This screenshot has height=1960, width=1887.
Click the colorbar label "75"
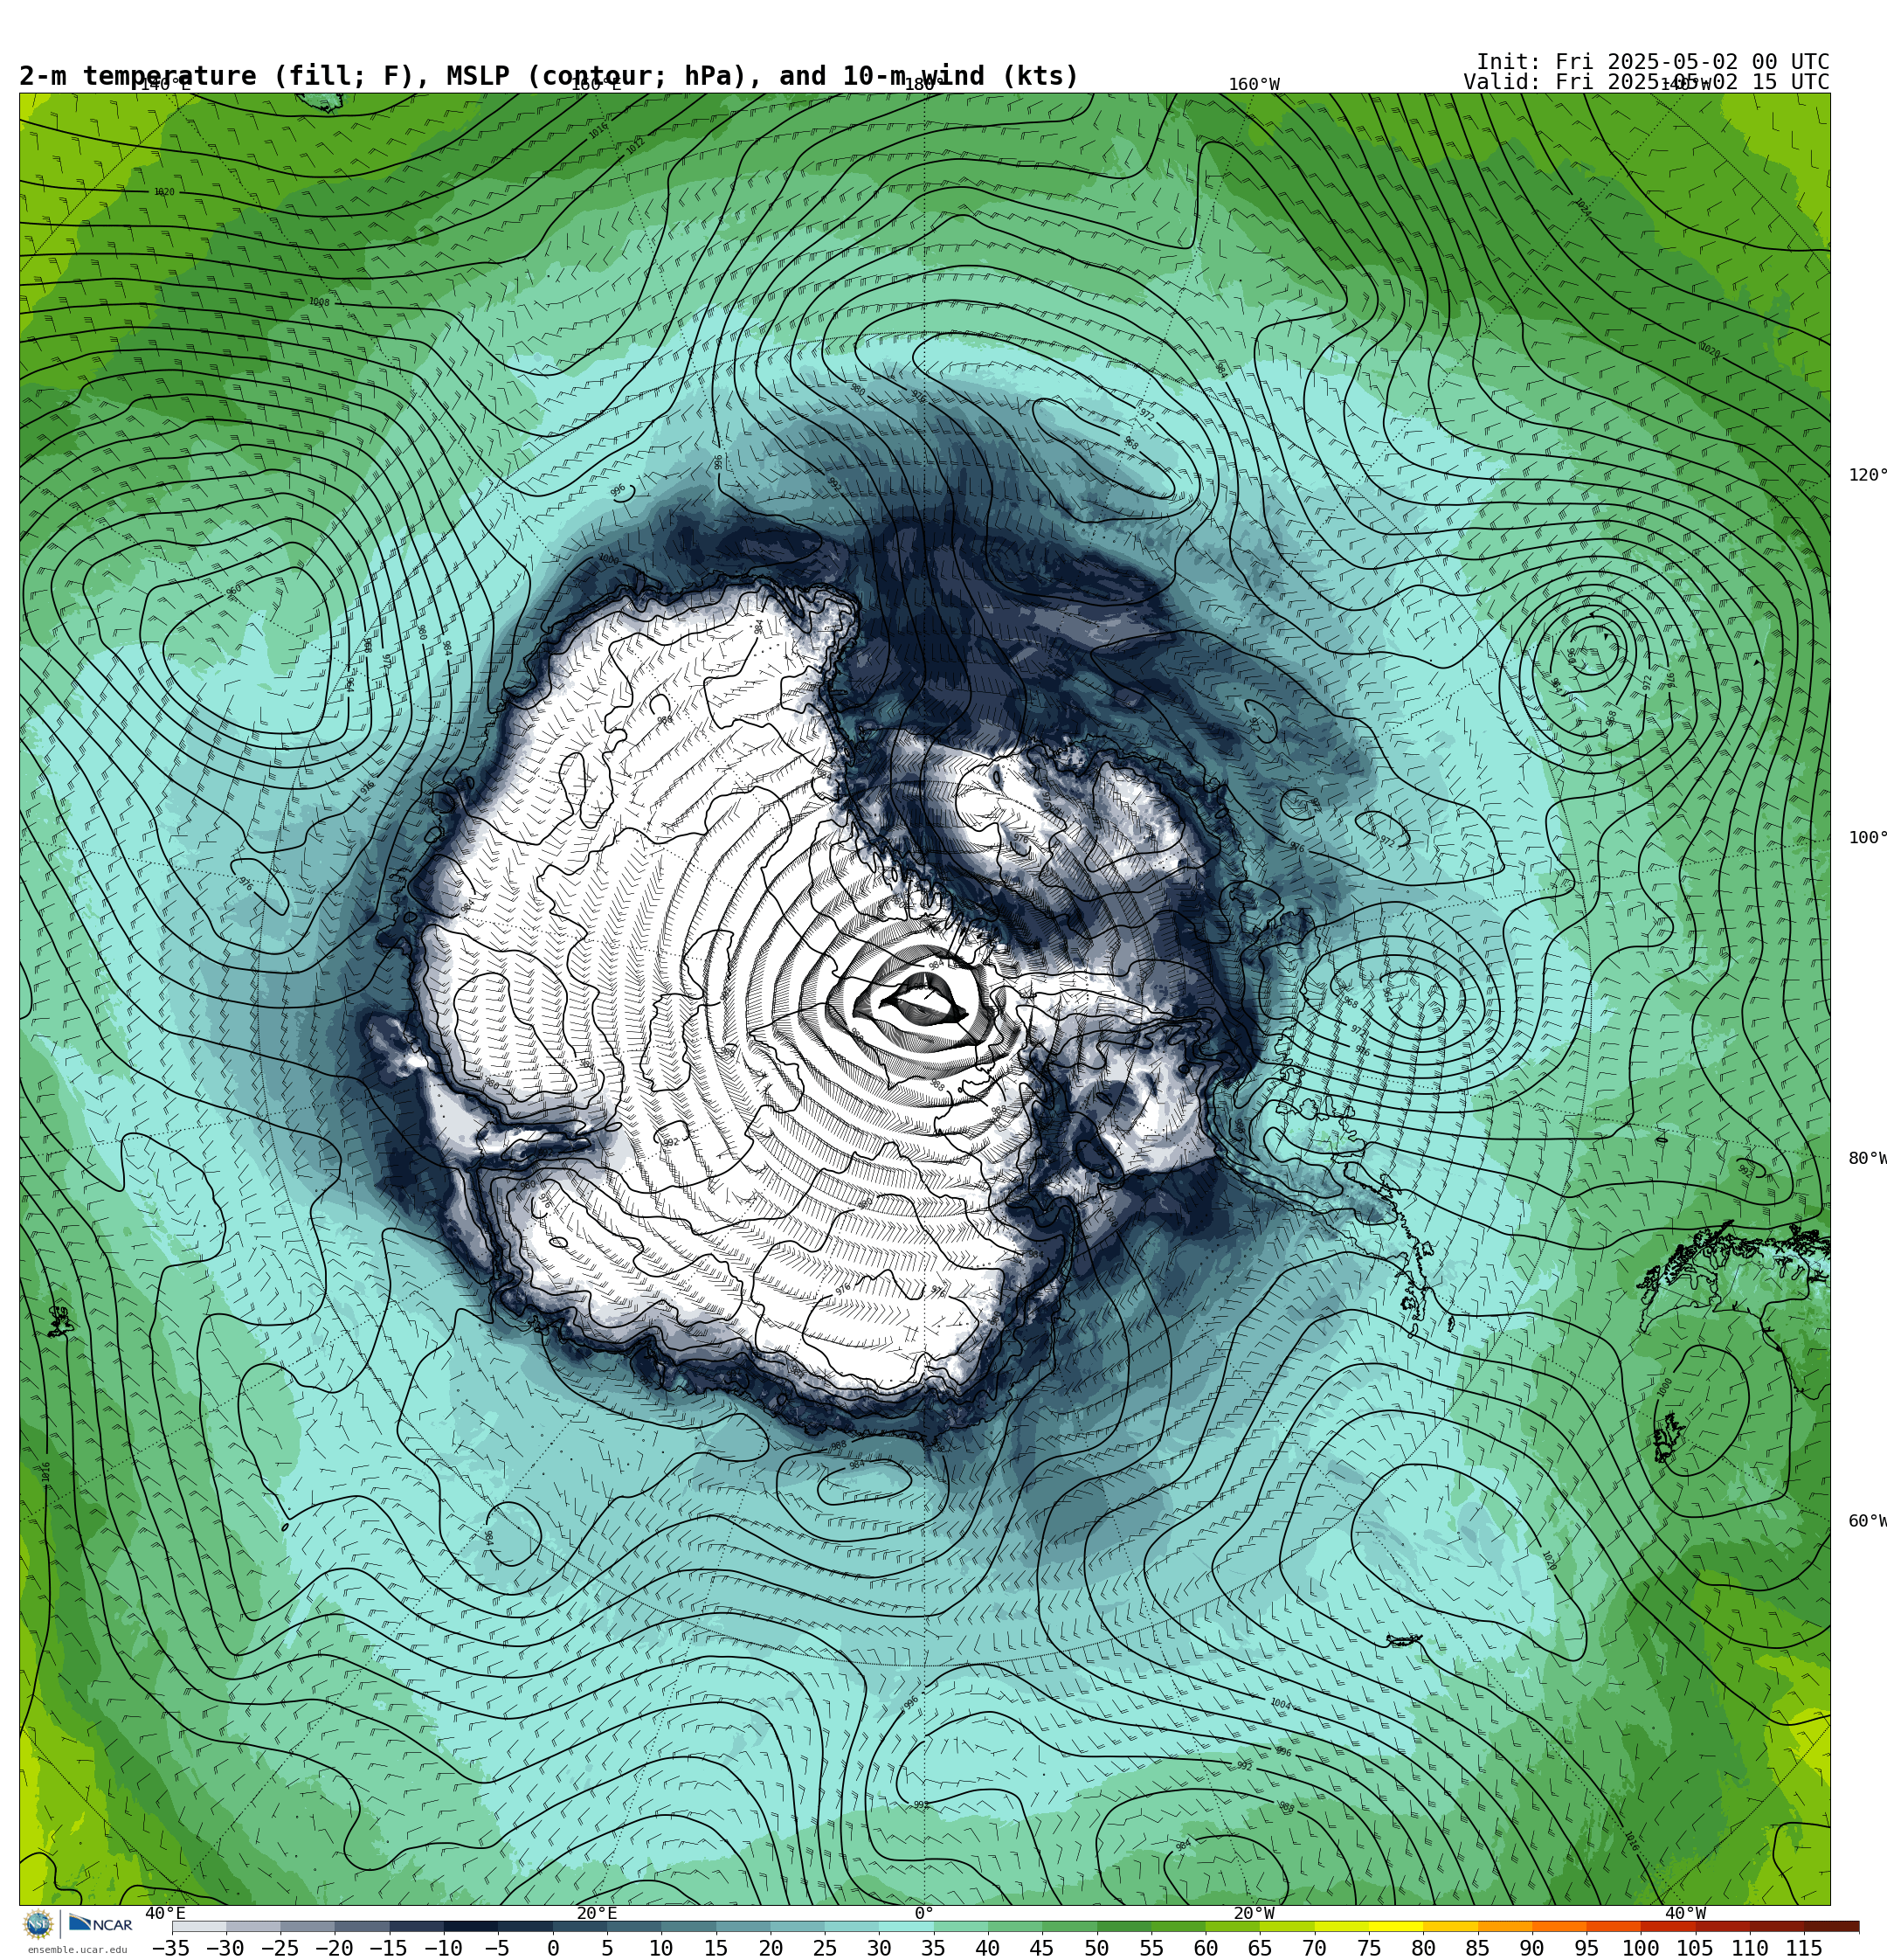point(1368,1947)
